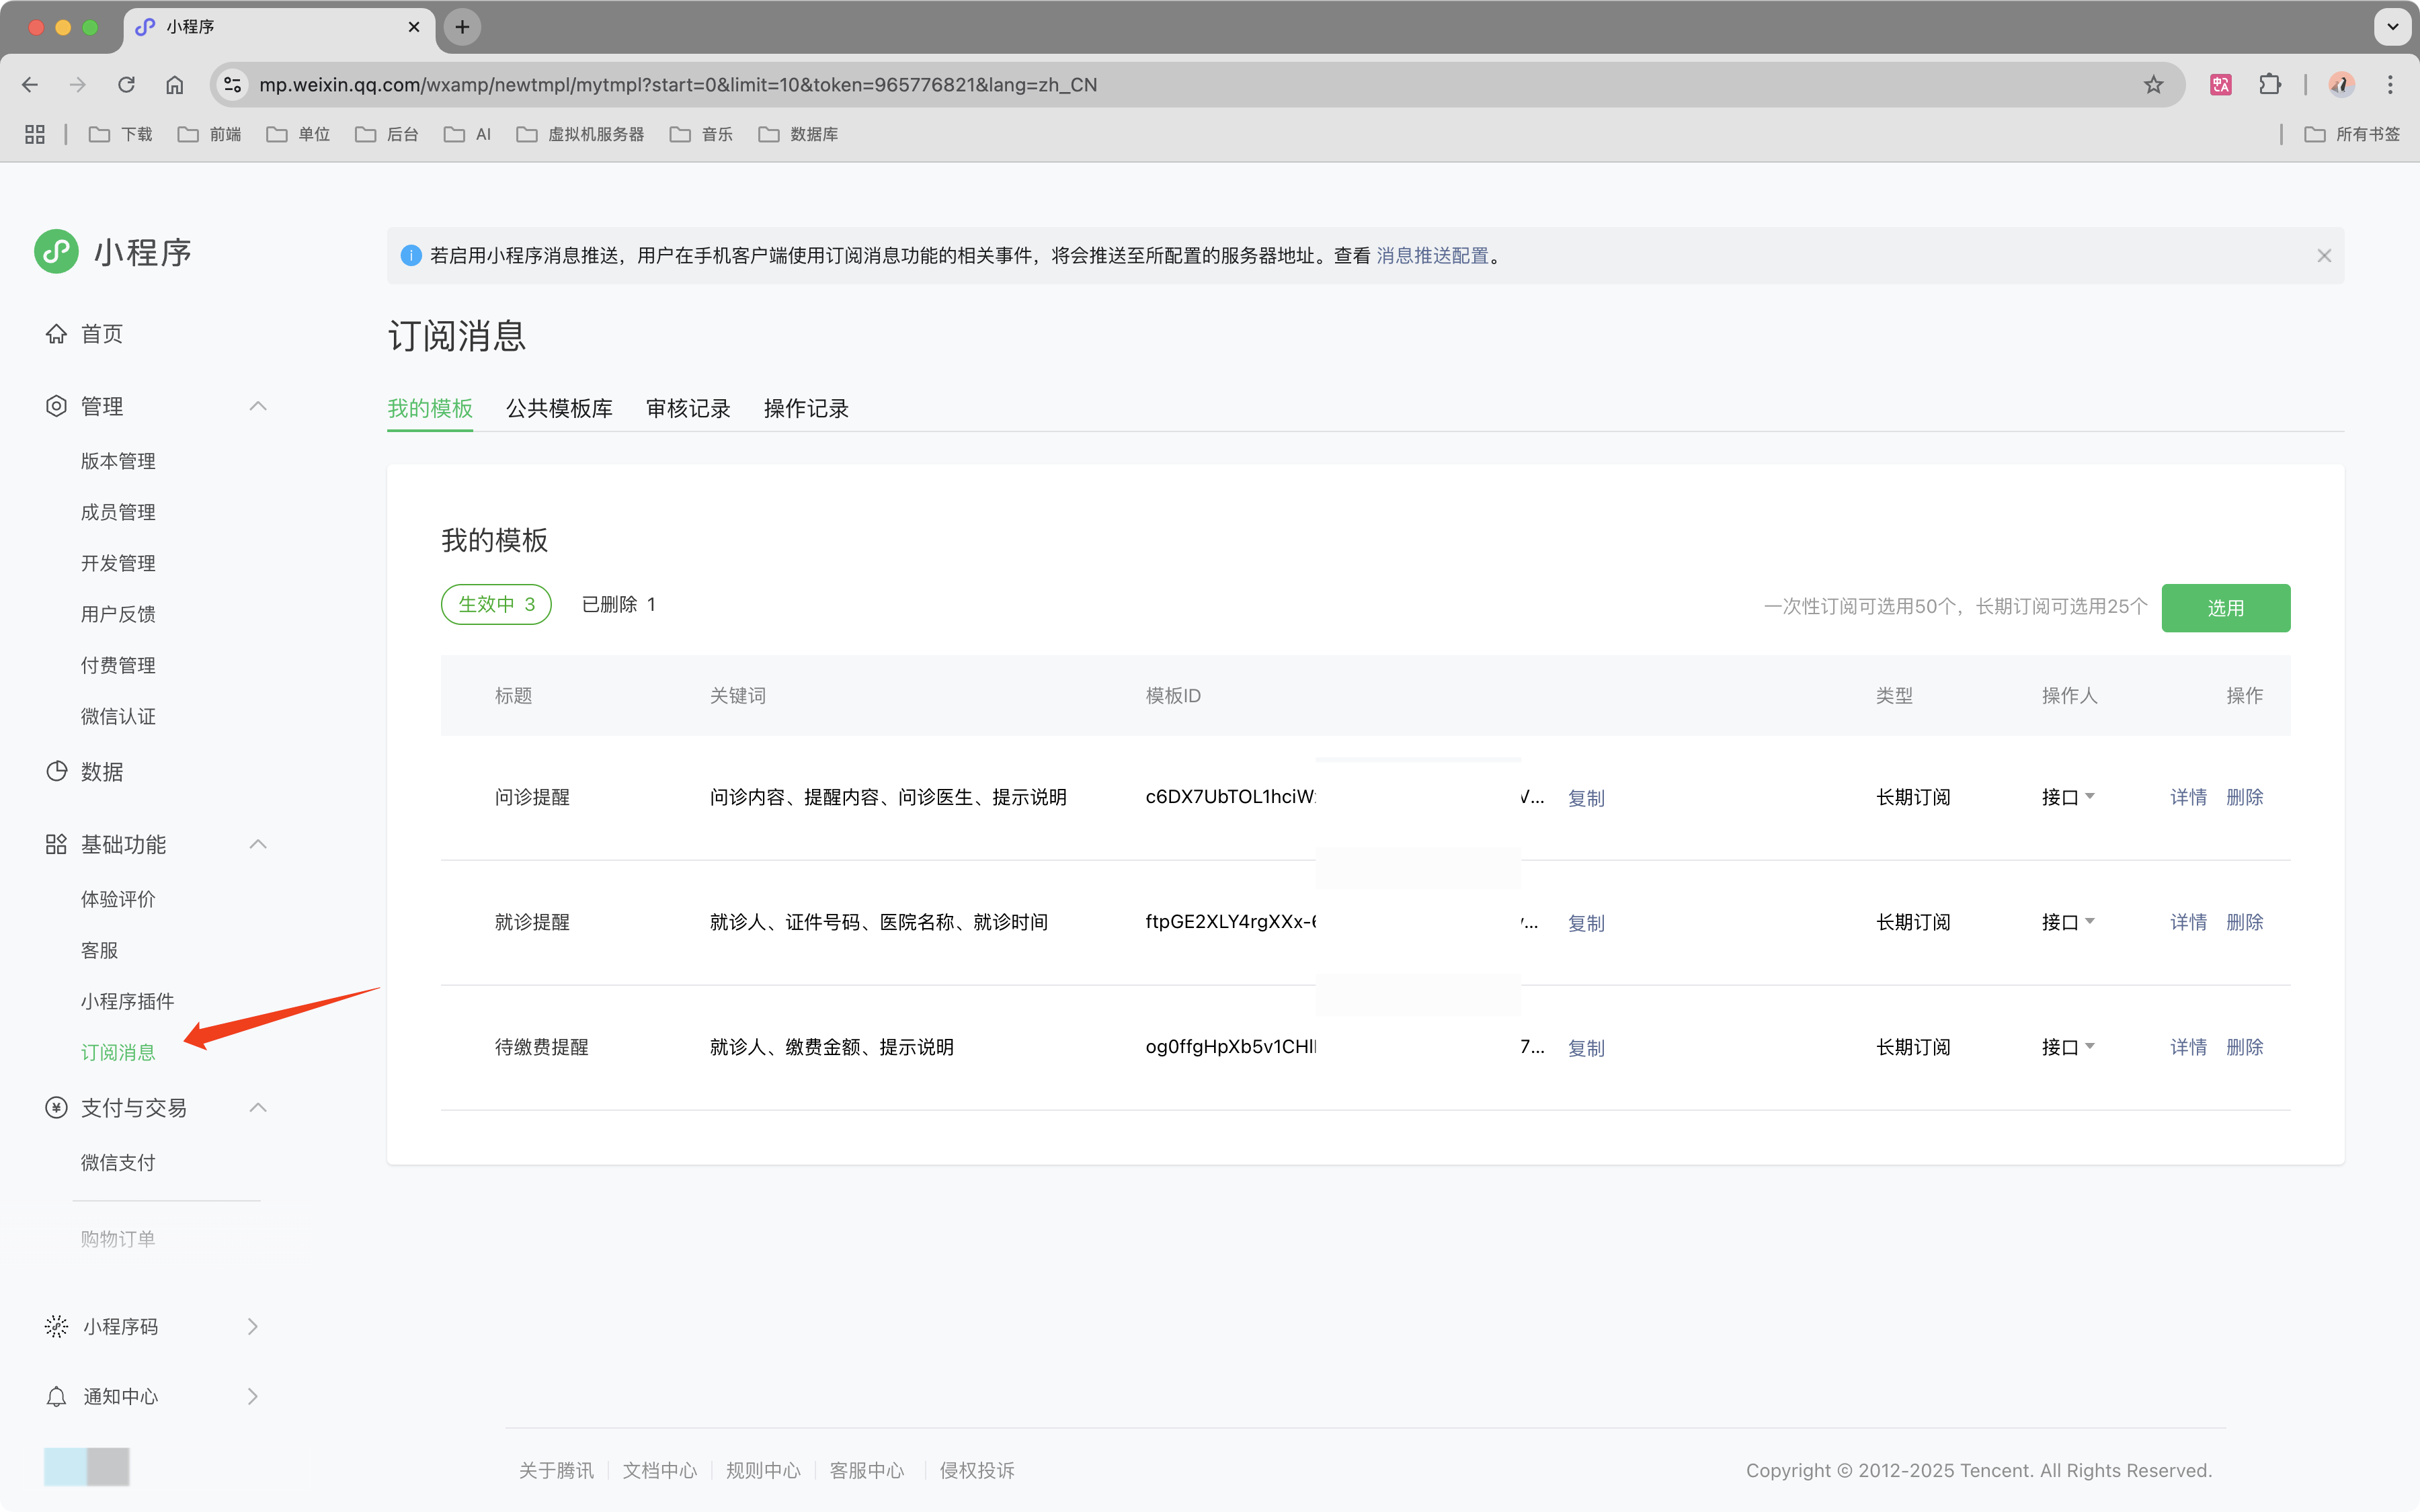The width and height of the screenshot is (2420, 1512).
Task: Open 成员管理 in the sidebar
Action: 118,512
